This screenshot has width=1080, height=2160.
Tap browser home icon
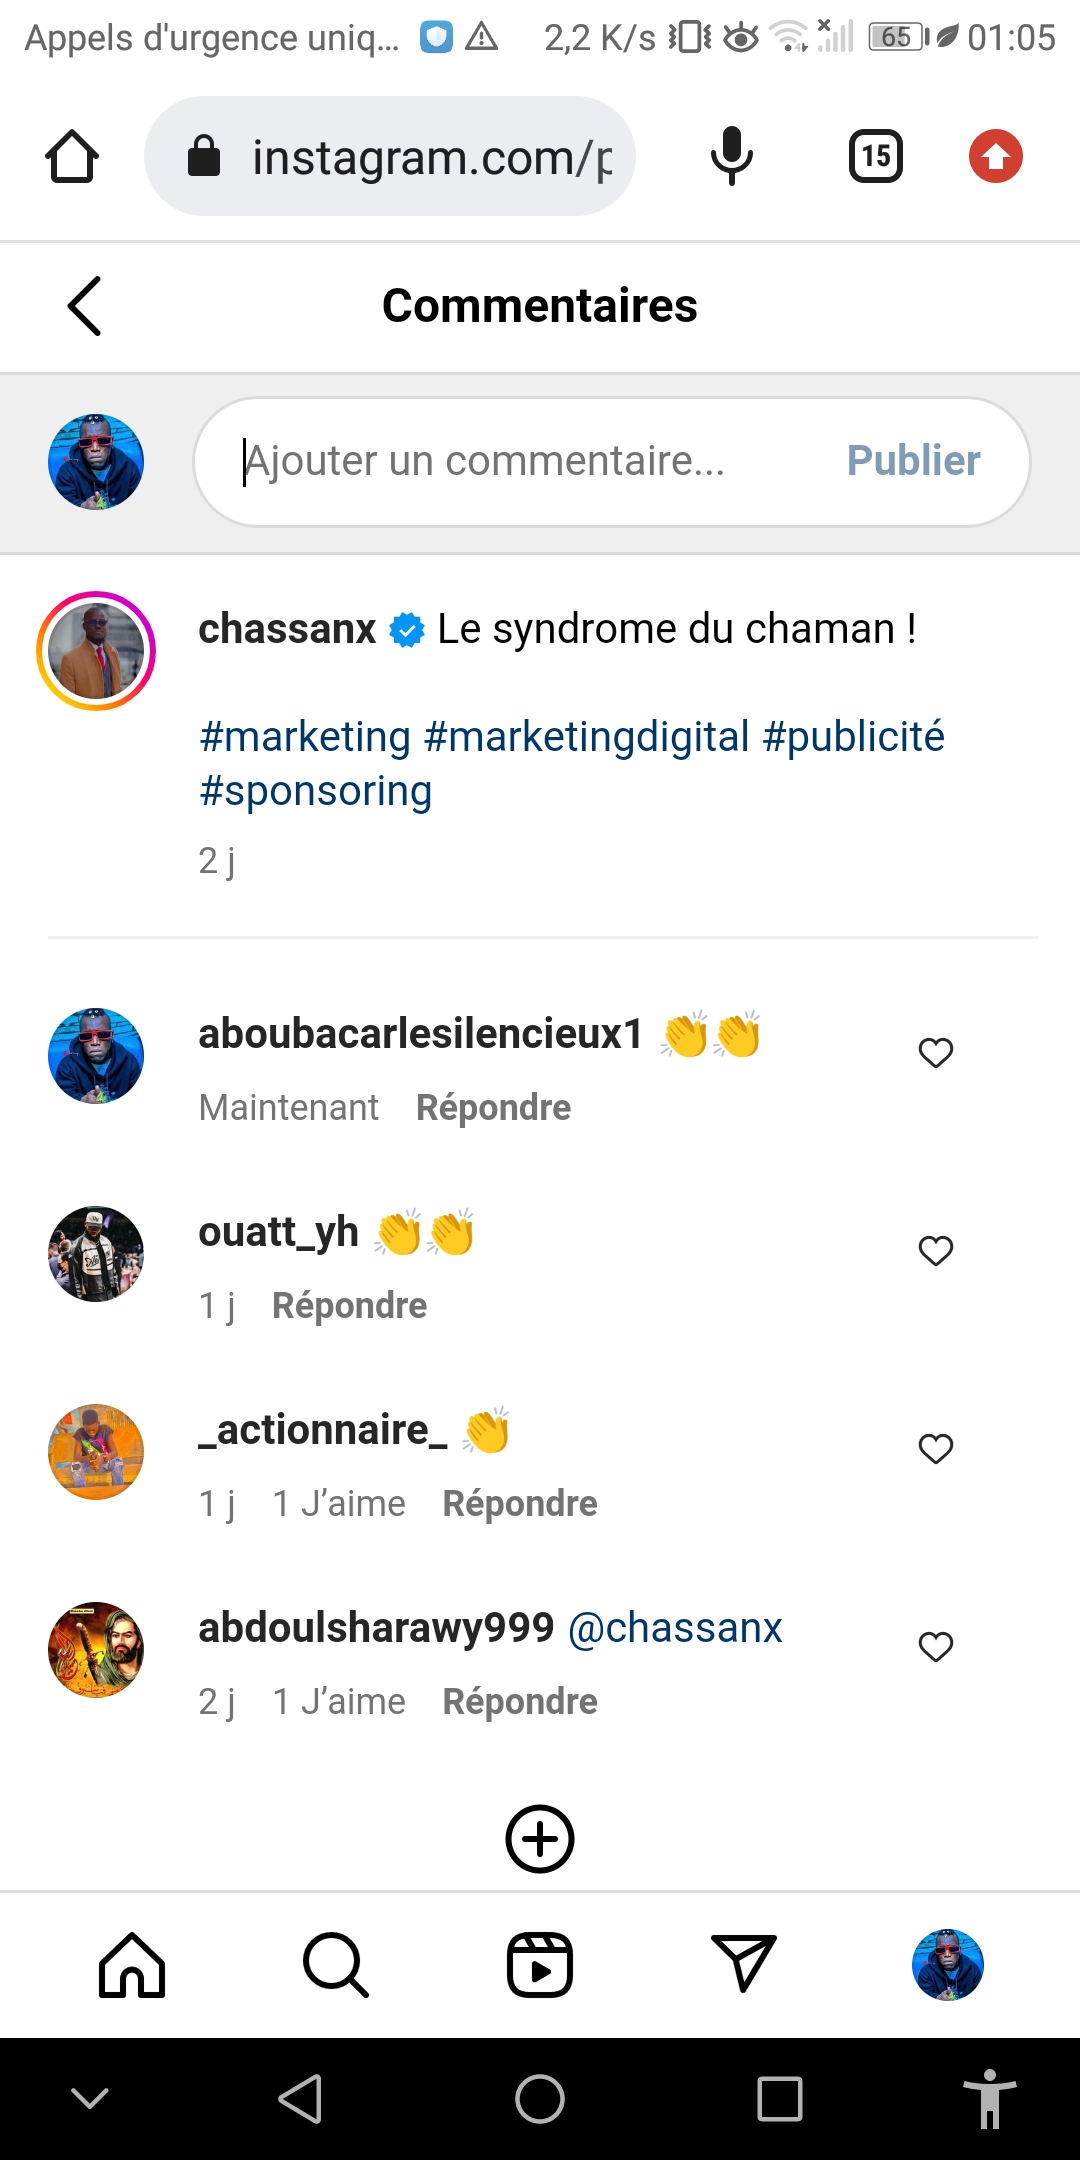pos(72,157)
